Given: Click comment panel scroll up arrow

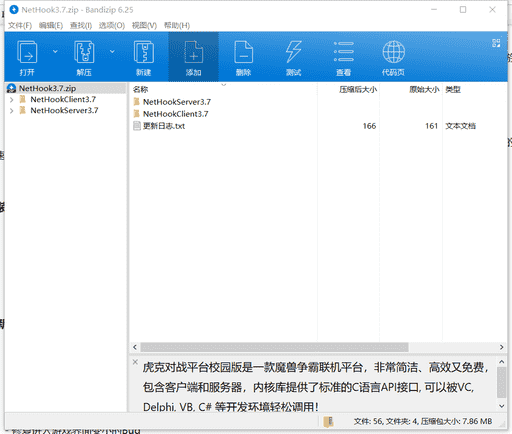Looking at the screenshot, I should click(502, 362).
